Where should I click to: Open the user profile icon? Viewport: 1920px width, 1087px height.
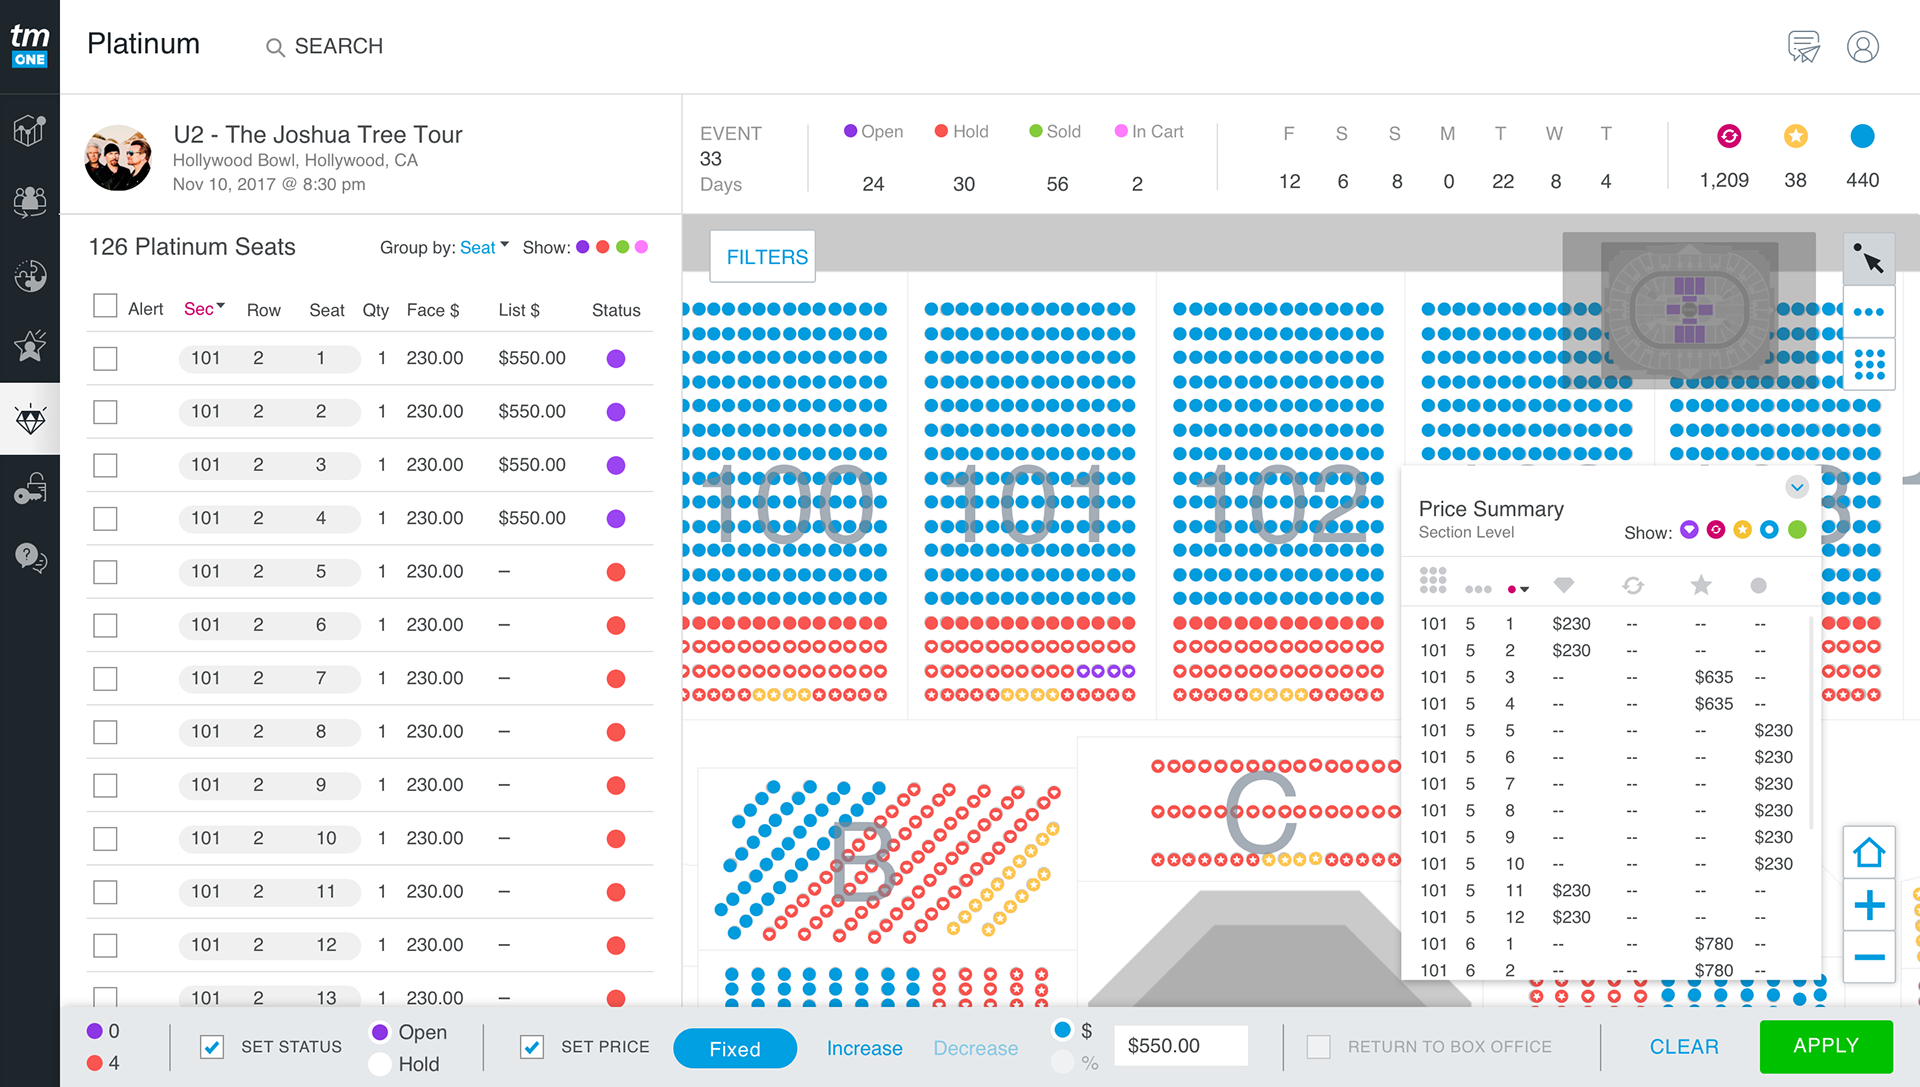(1863, 46)
